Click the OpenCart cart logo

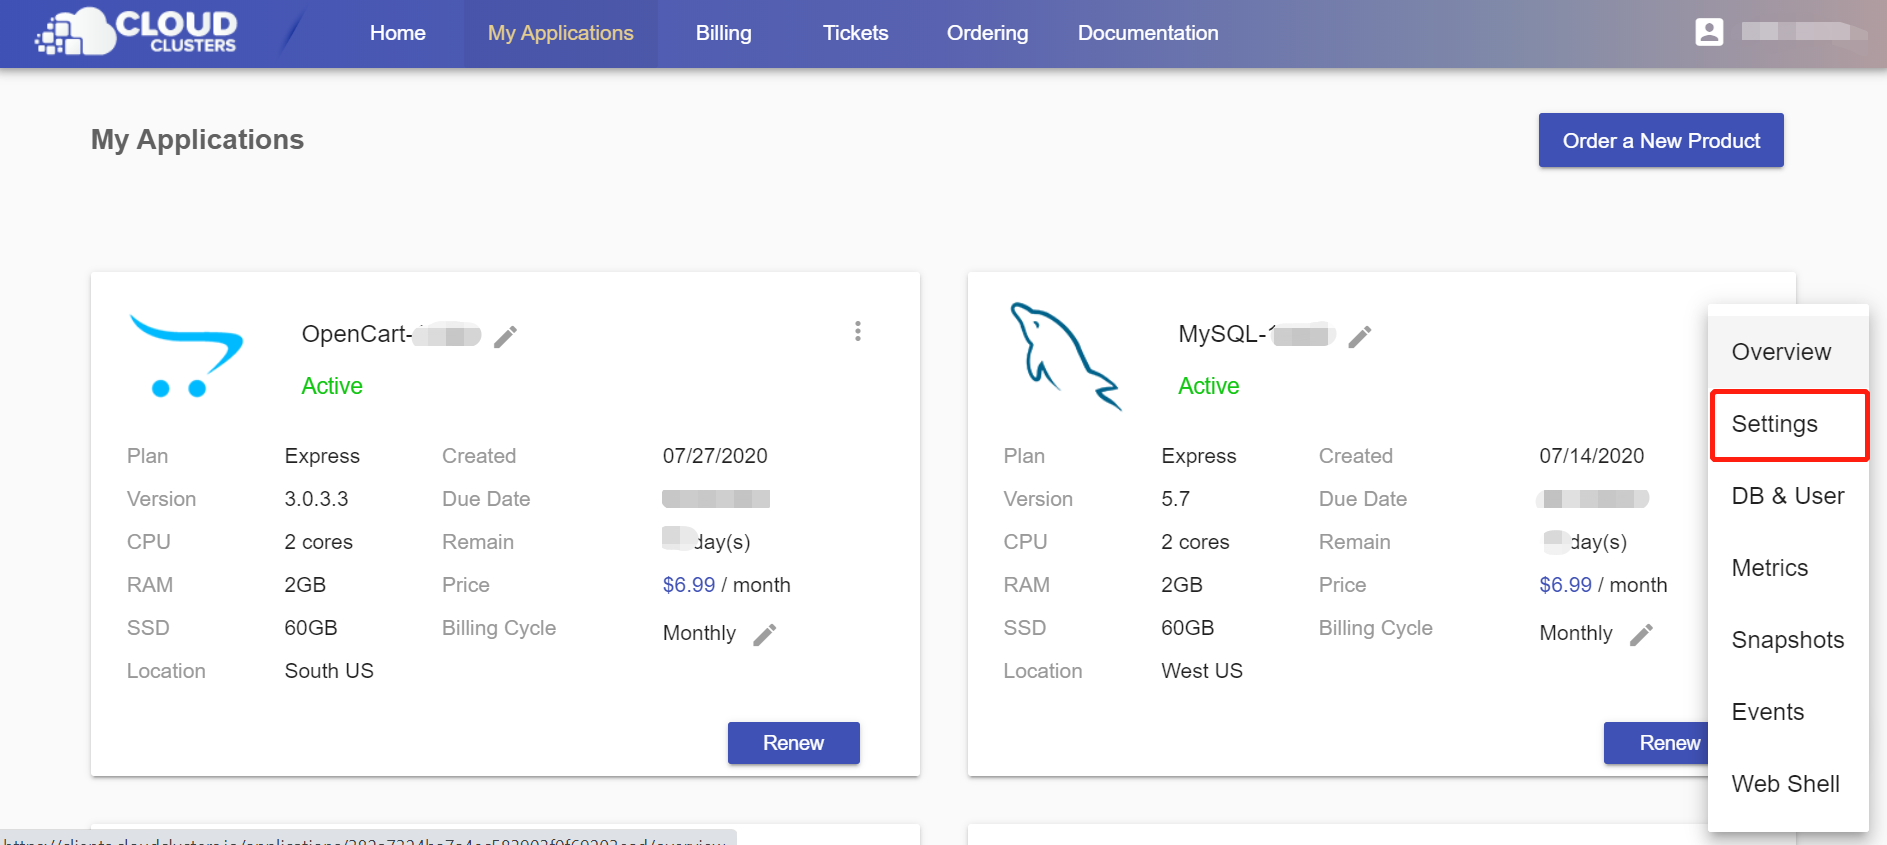(x=186, y=356)
